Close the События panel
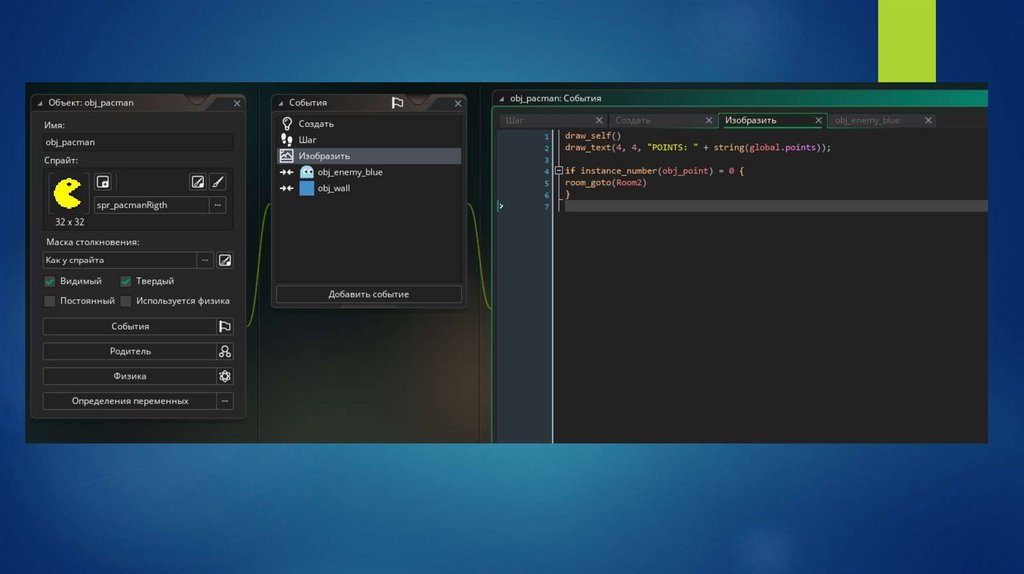This screenshot has width=1024, height=574. click(458, 103)
